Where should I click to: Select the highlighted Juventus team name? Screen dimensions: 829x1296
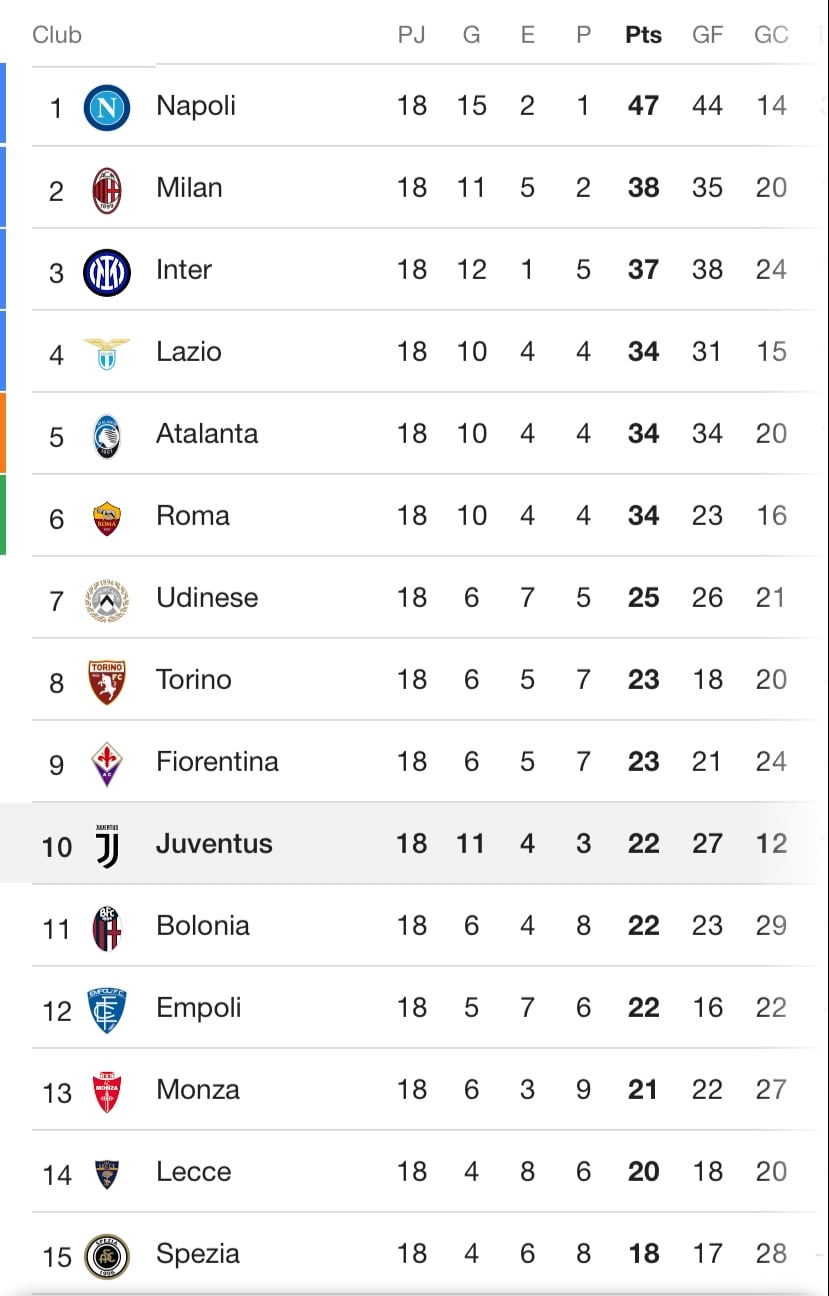(x=214, y=843)
